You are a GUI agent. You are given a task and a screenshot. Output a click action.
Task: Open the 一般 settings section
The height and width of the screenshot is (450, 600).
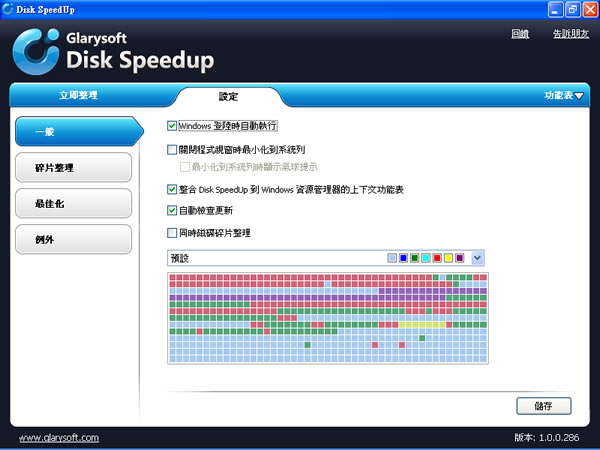[x=79, y=132]
